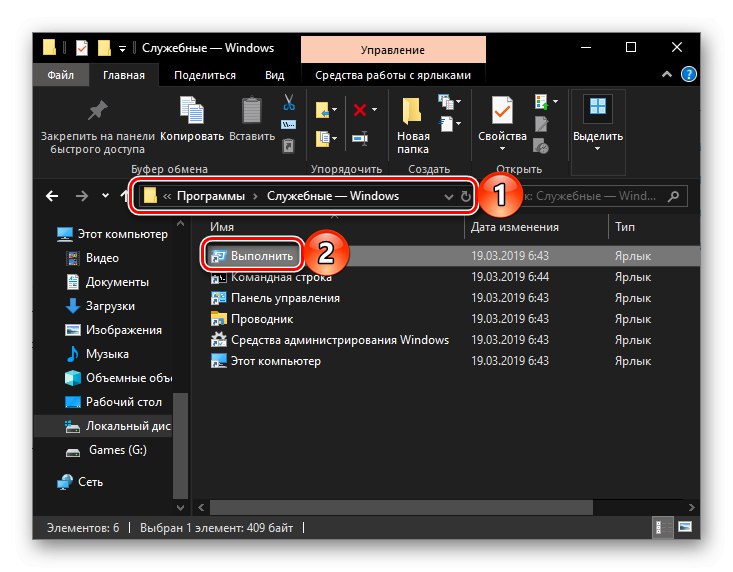Expand the Delete options arrow
Viewport: 733px width, 572px height.
coord(374,110)
